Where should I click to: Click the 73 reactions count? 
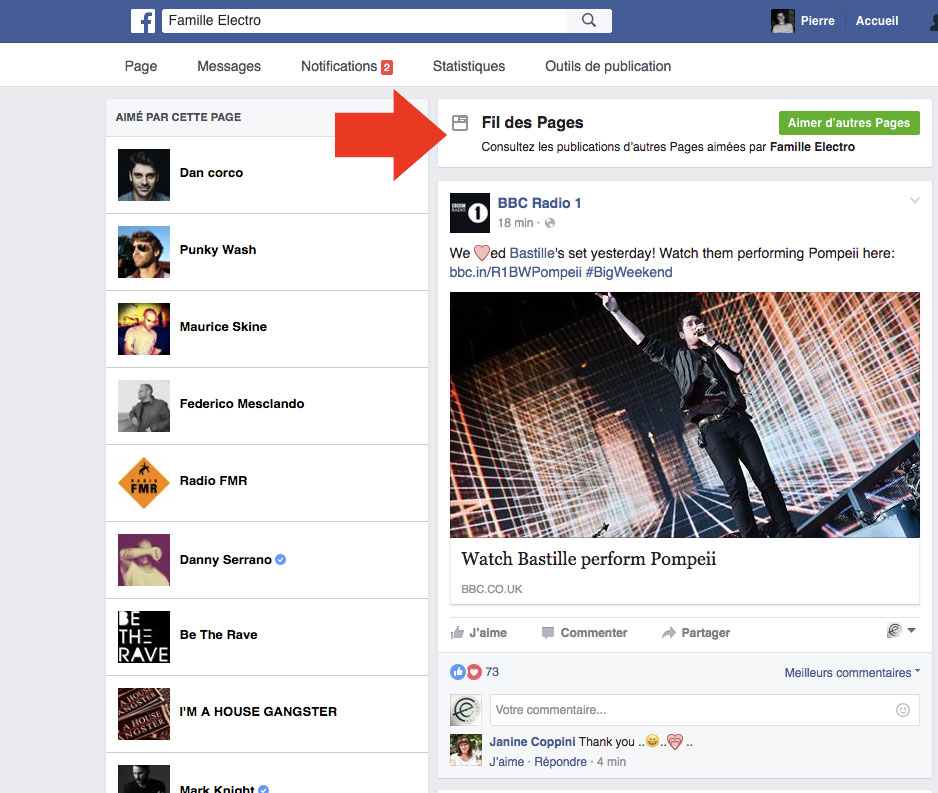pyautogui.click(x=492, y=672)
